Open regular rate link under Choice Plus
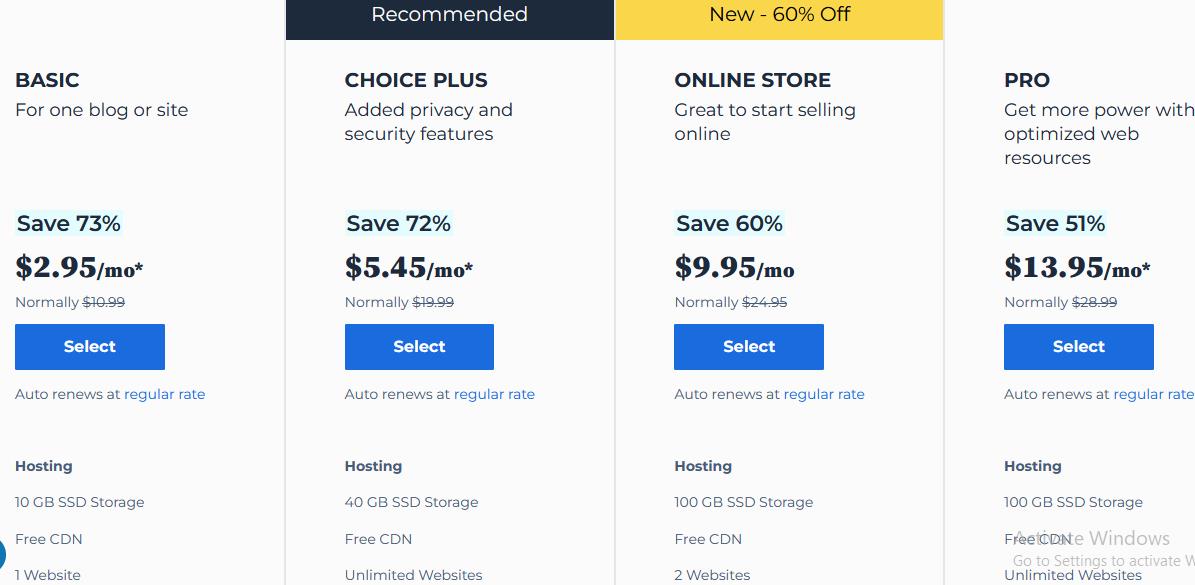Viewport: 1195px width, 585px height. [x=495, y=394]
